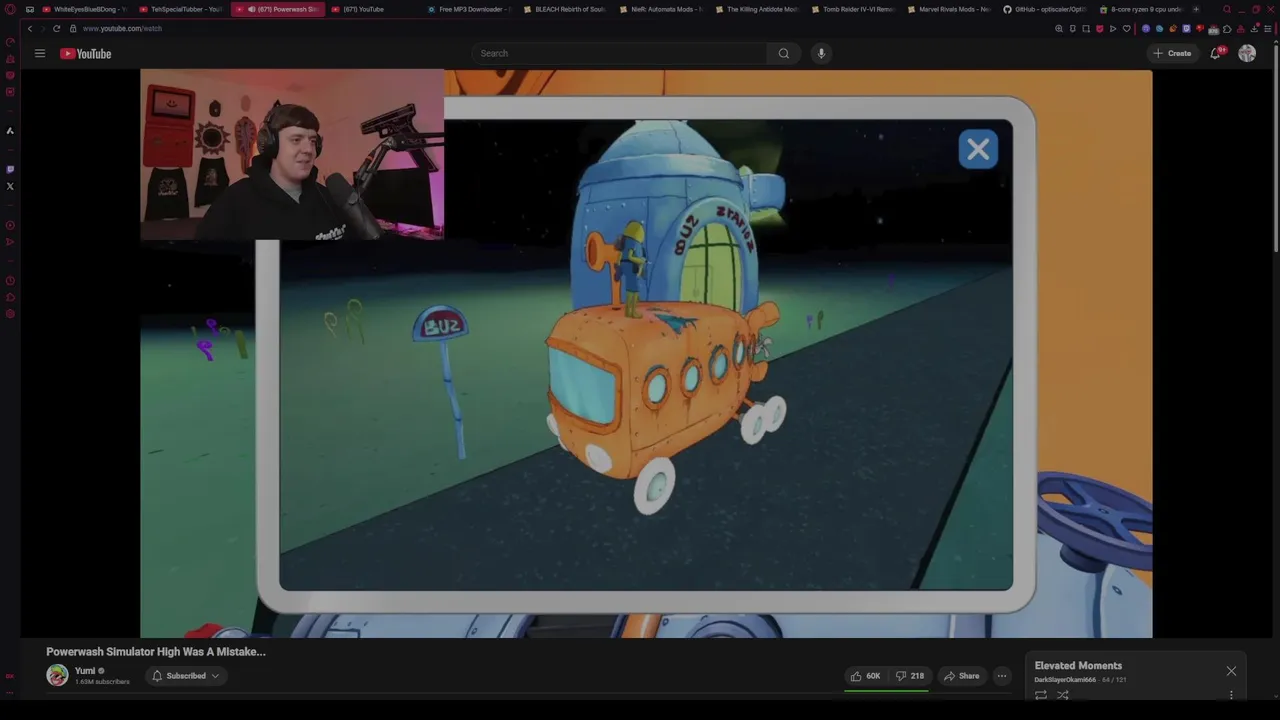This screenshot has height=720, width=1280.
Task: Select video title Powerwash Simulator High Was A Mistake
Action: point(156,651)
